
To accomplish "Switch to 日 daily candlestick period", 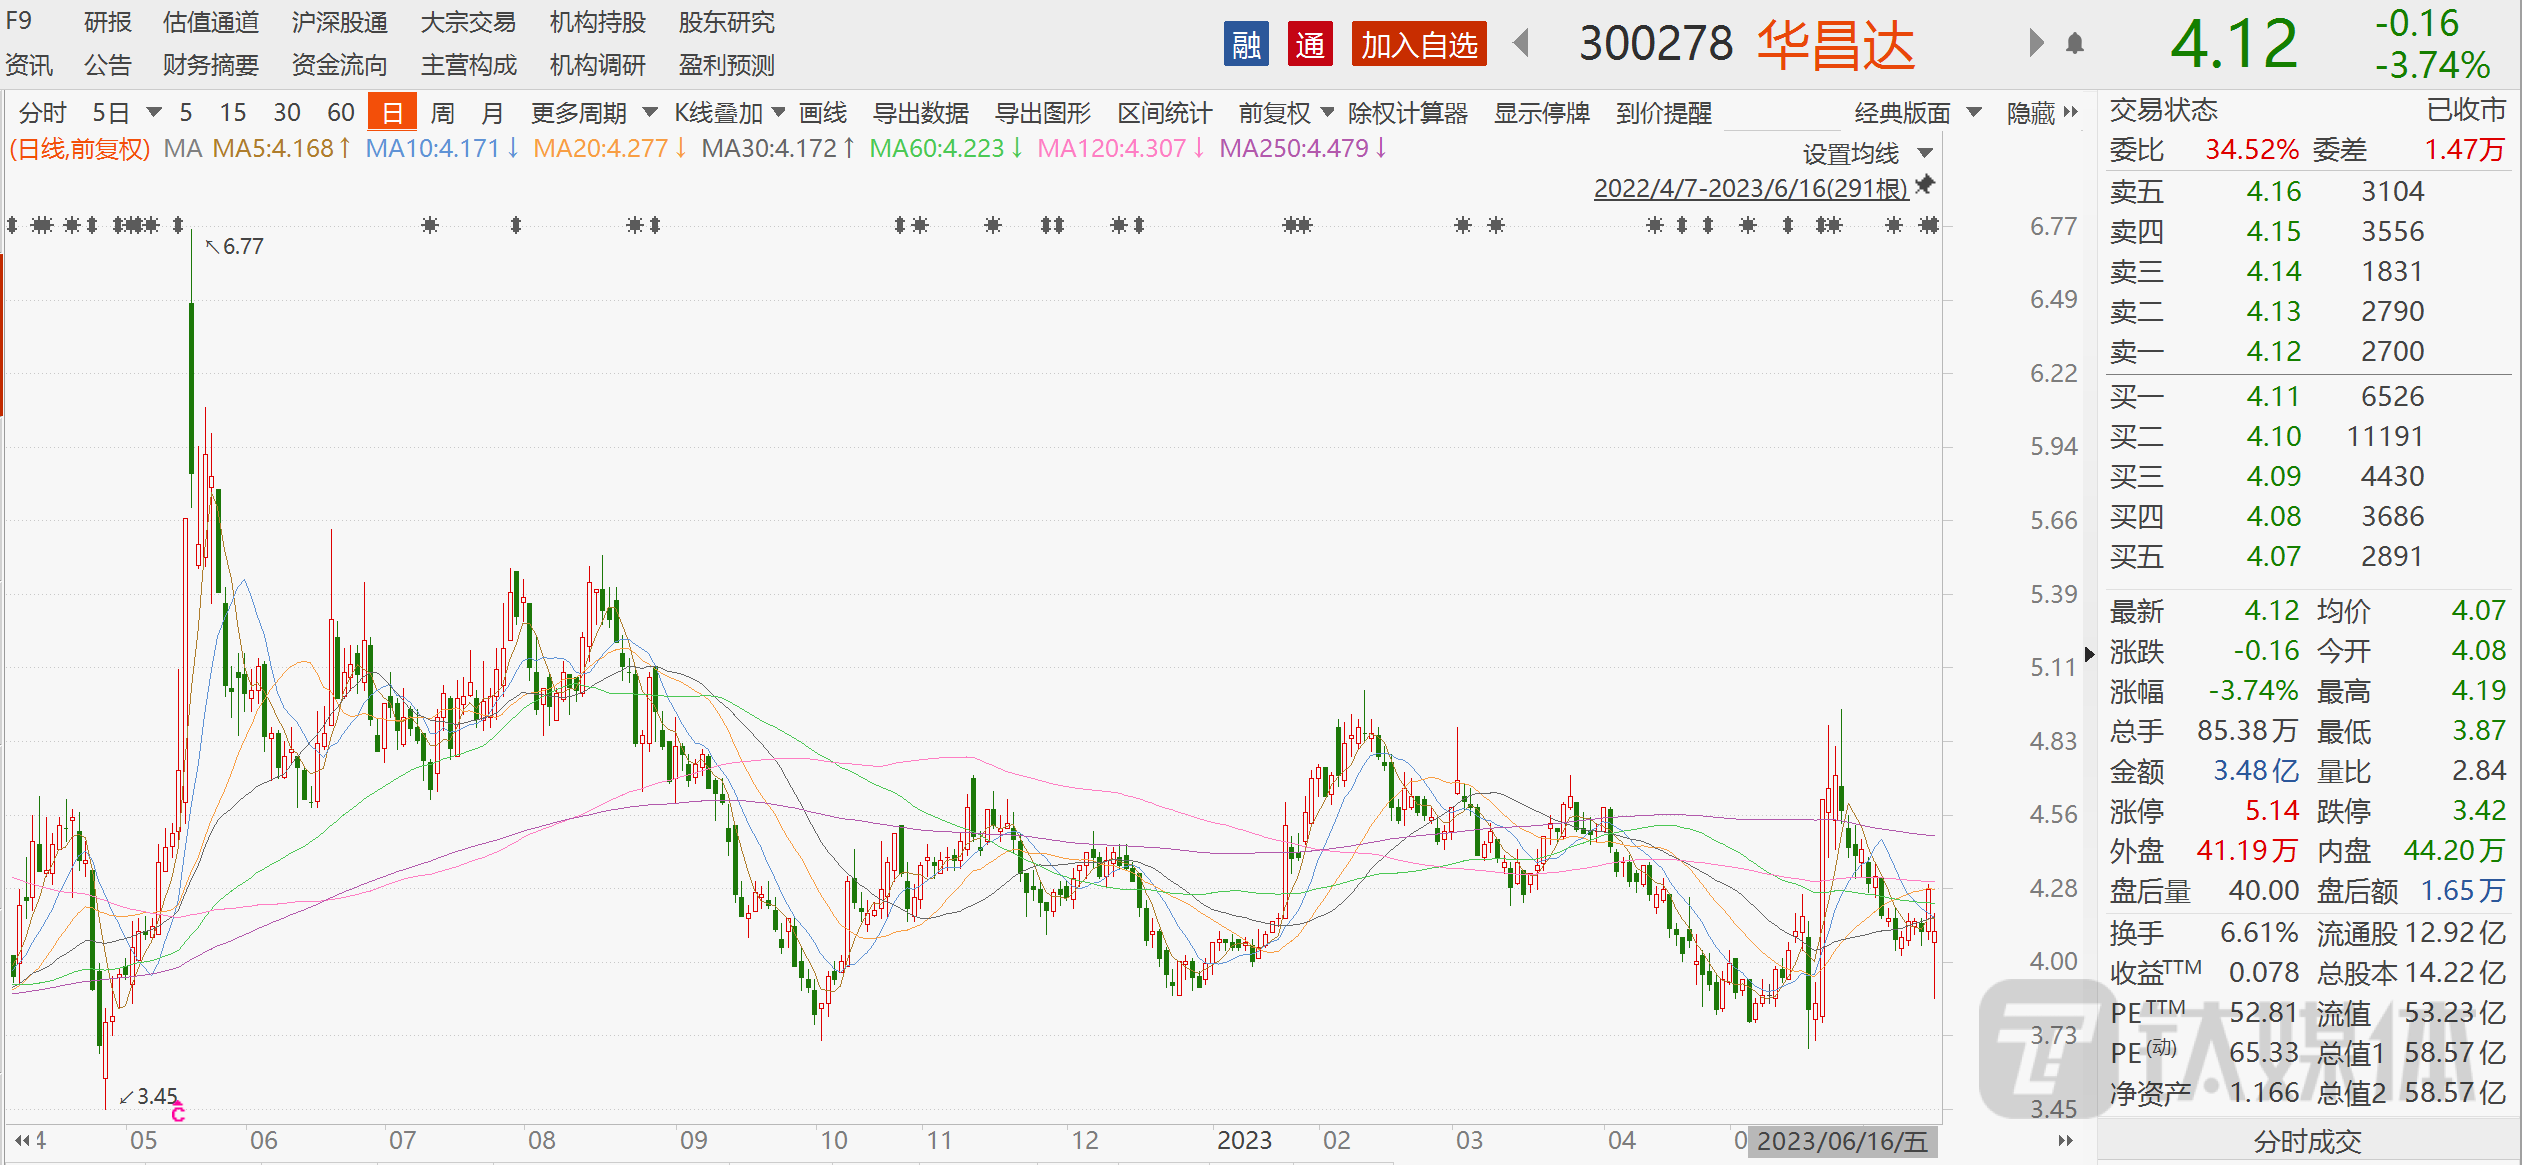I will (392, 112).
